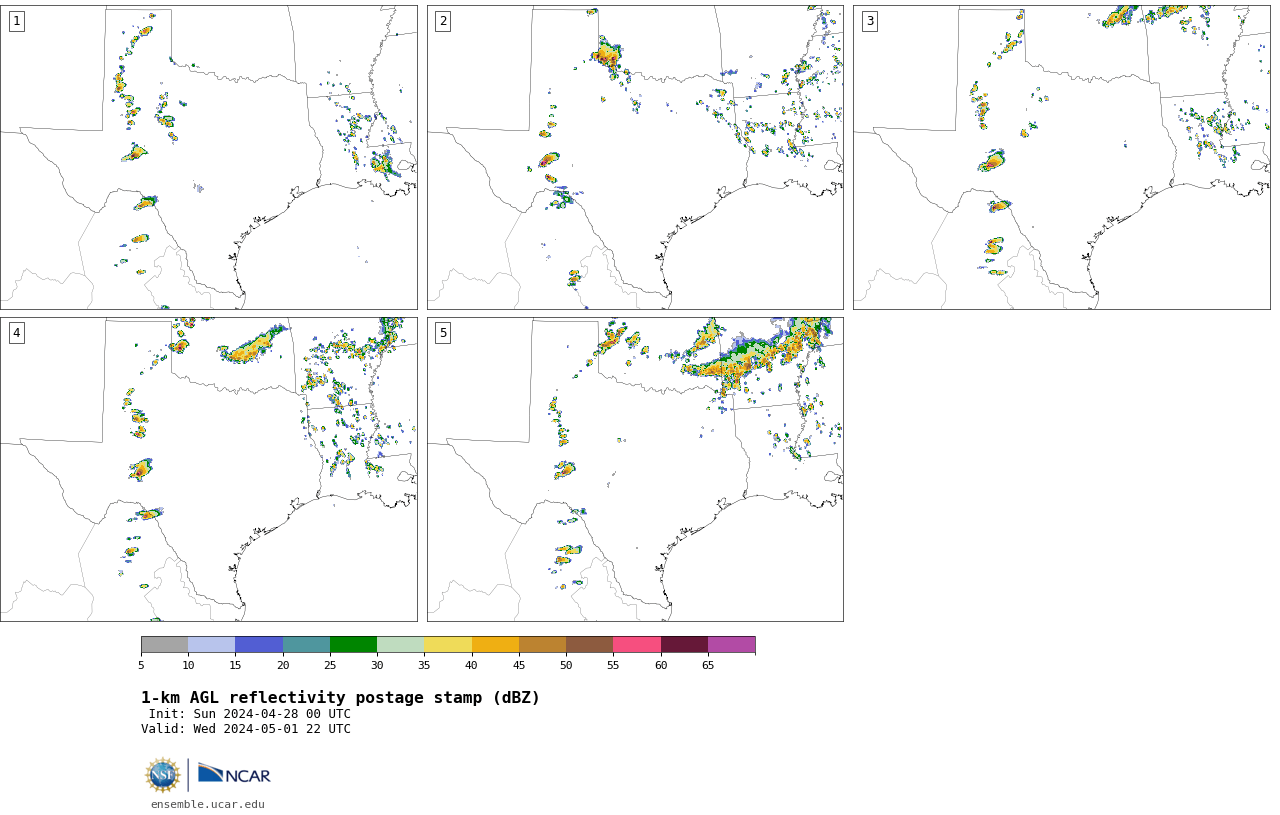Open ensemble member 5 reflectivity map
Viewport: 1280px width, 815px height.
[x=635, y=469]
